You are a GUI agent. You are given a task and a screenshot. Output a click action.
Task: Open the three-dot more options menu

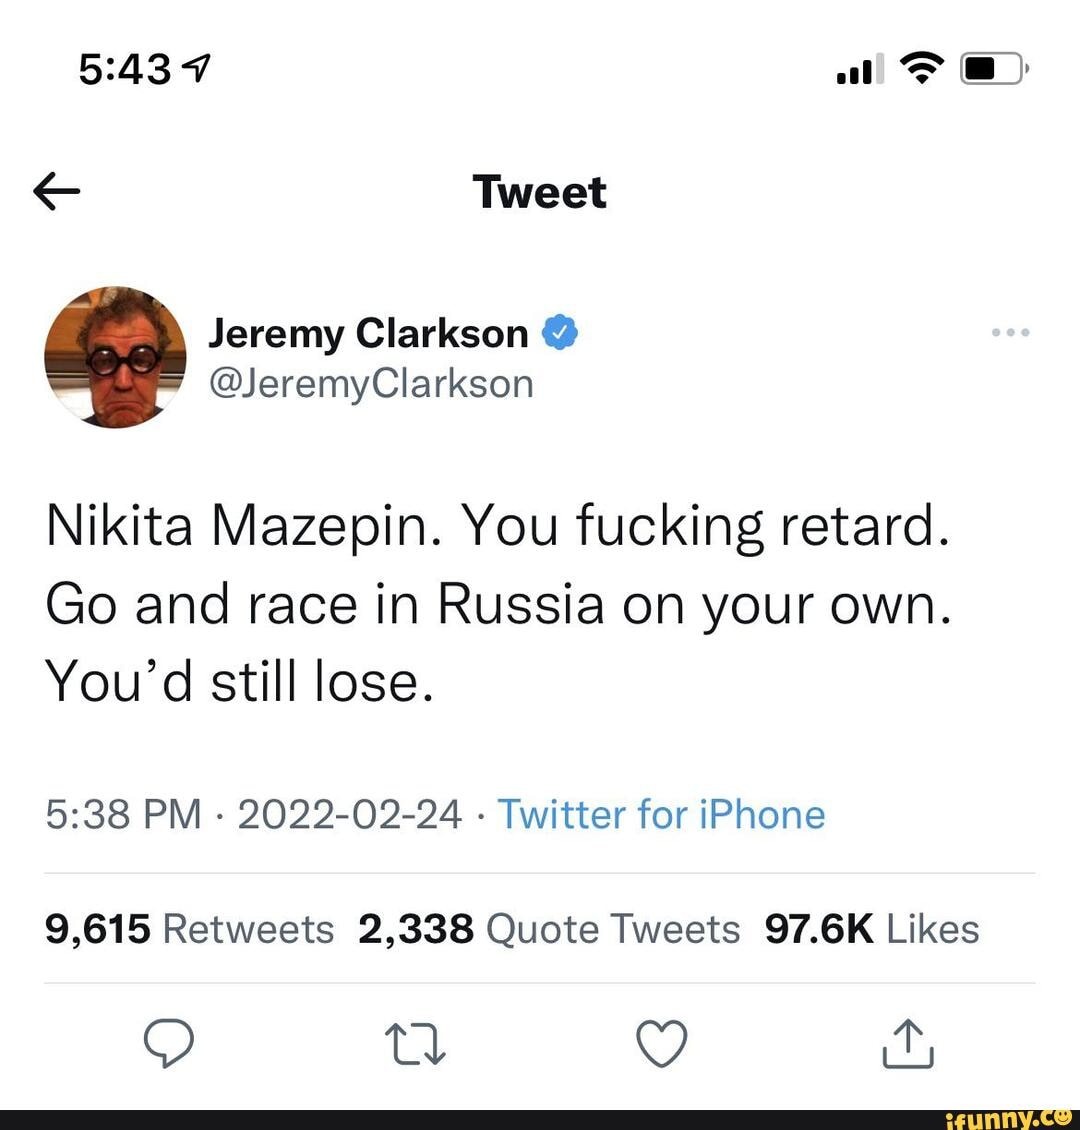click(1010, 332)
